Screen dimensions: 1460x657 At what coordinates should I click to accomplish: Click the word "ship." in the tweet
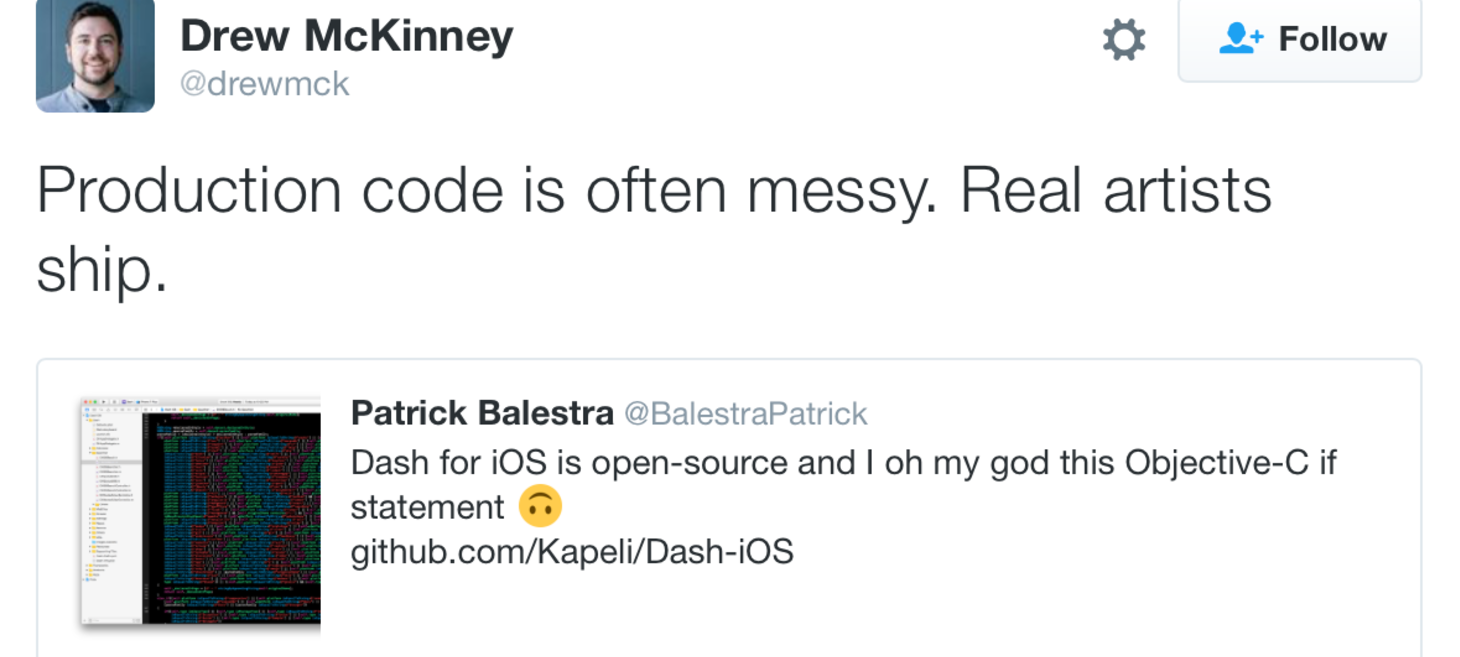point(101,270)
